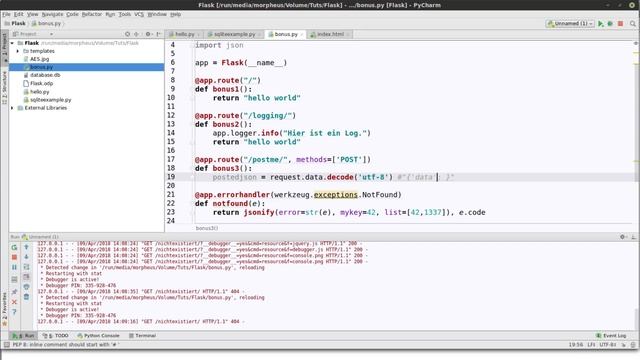Image resolution: width=640 pixels, height=360 pixels.
Task: Run the Unnamed configuration with green play
Action: tap(600, 24)
